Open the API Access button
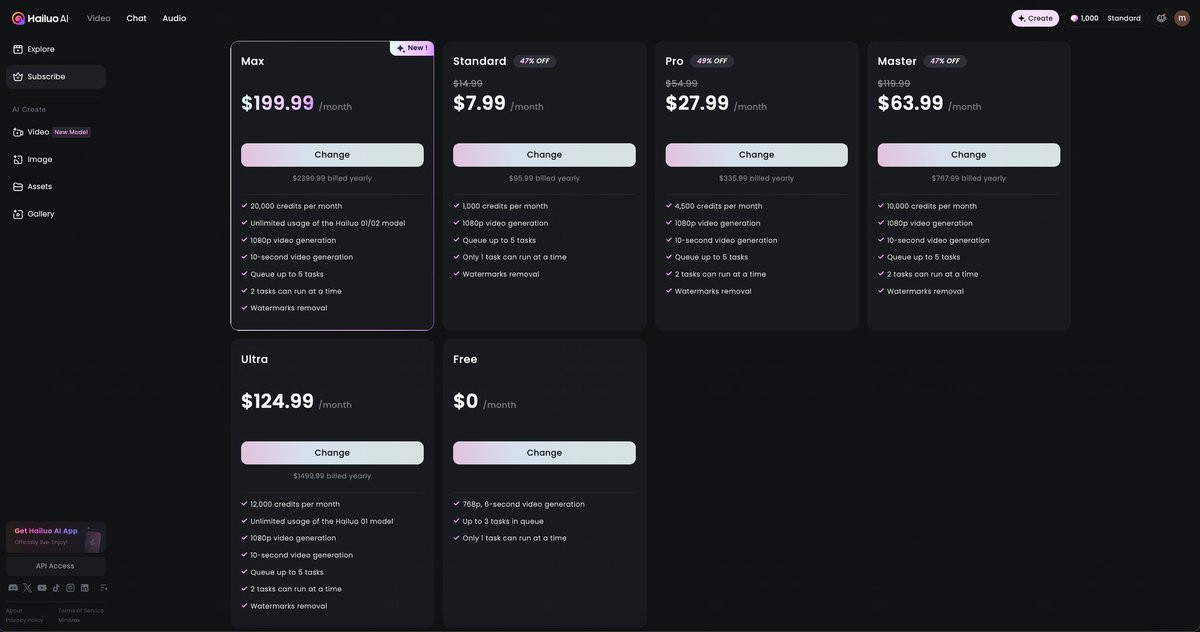The image size is (1200, 632). click(x=55, y=566)
